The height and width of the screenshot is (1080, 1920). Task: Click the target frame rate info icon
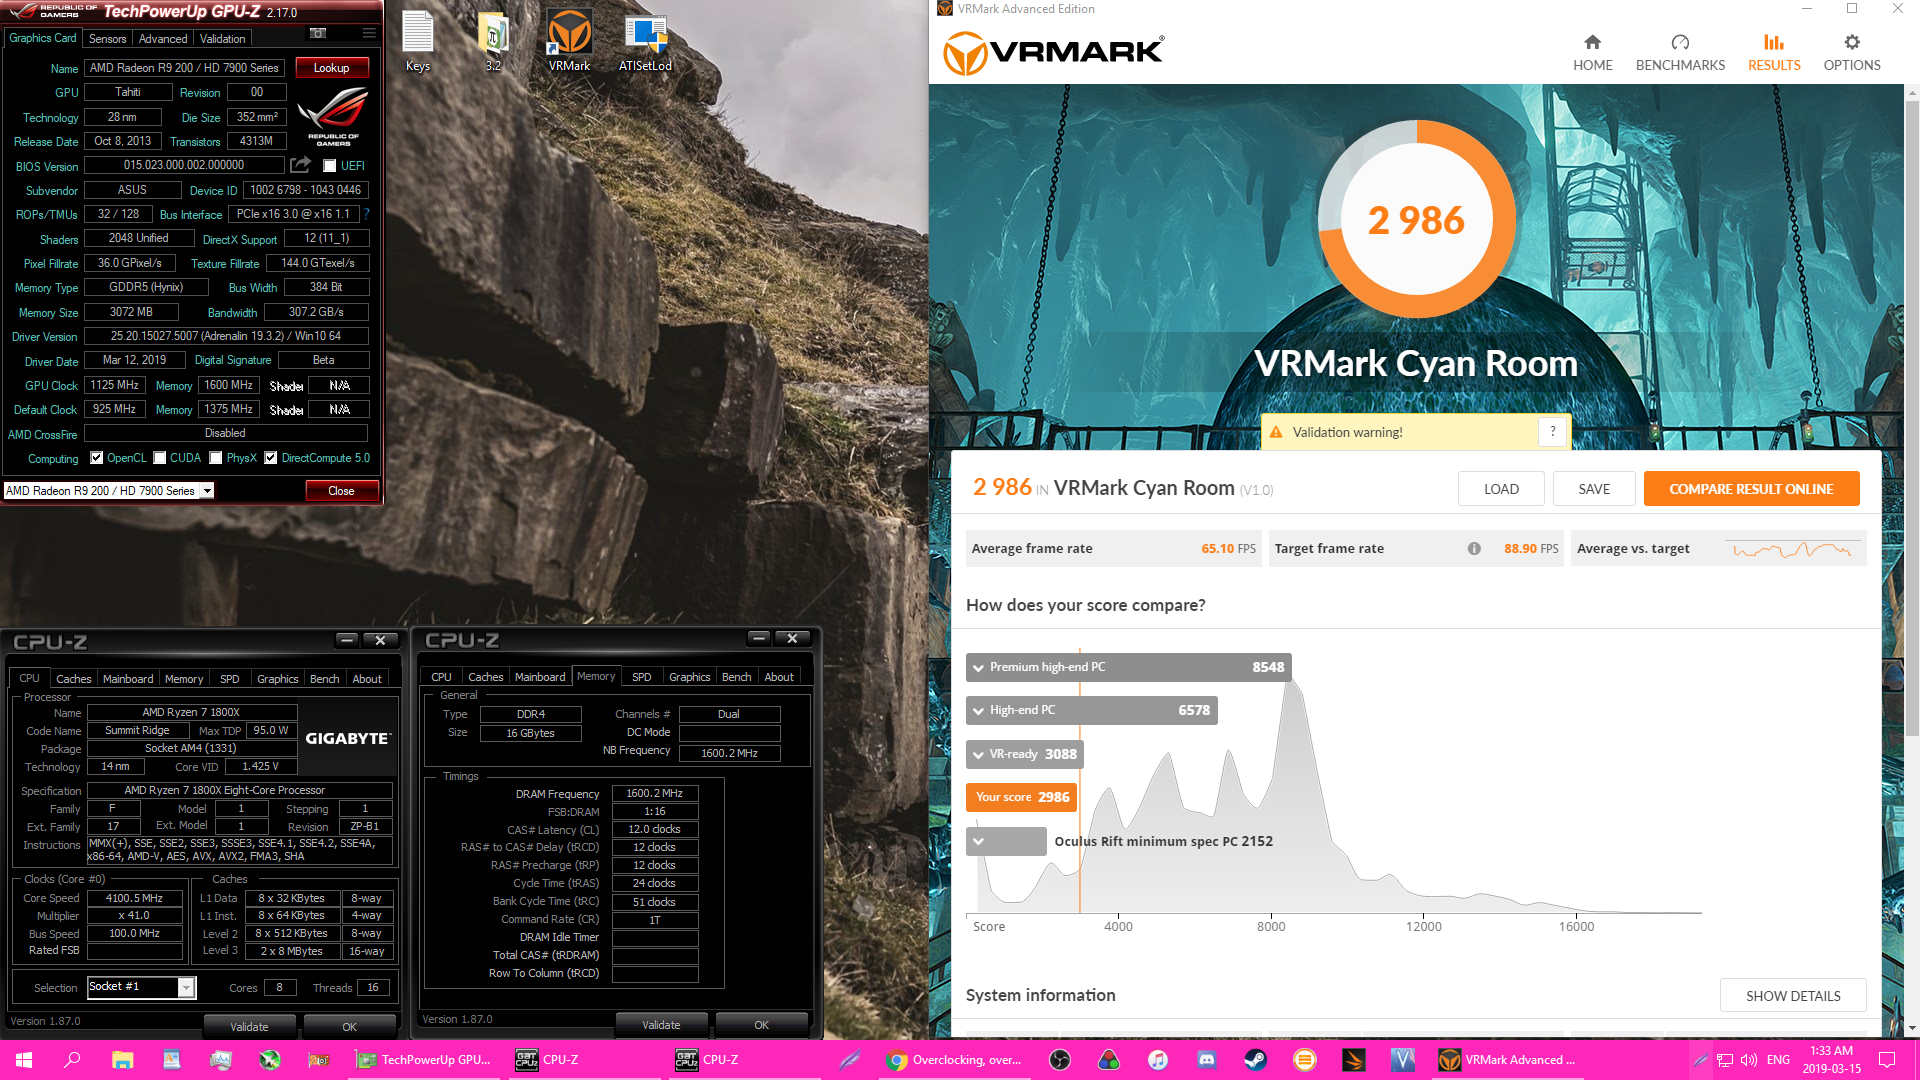(x=1474, y=548)
